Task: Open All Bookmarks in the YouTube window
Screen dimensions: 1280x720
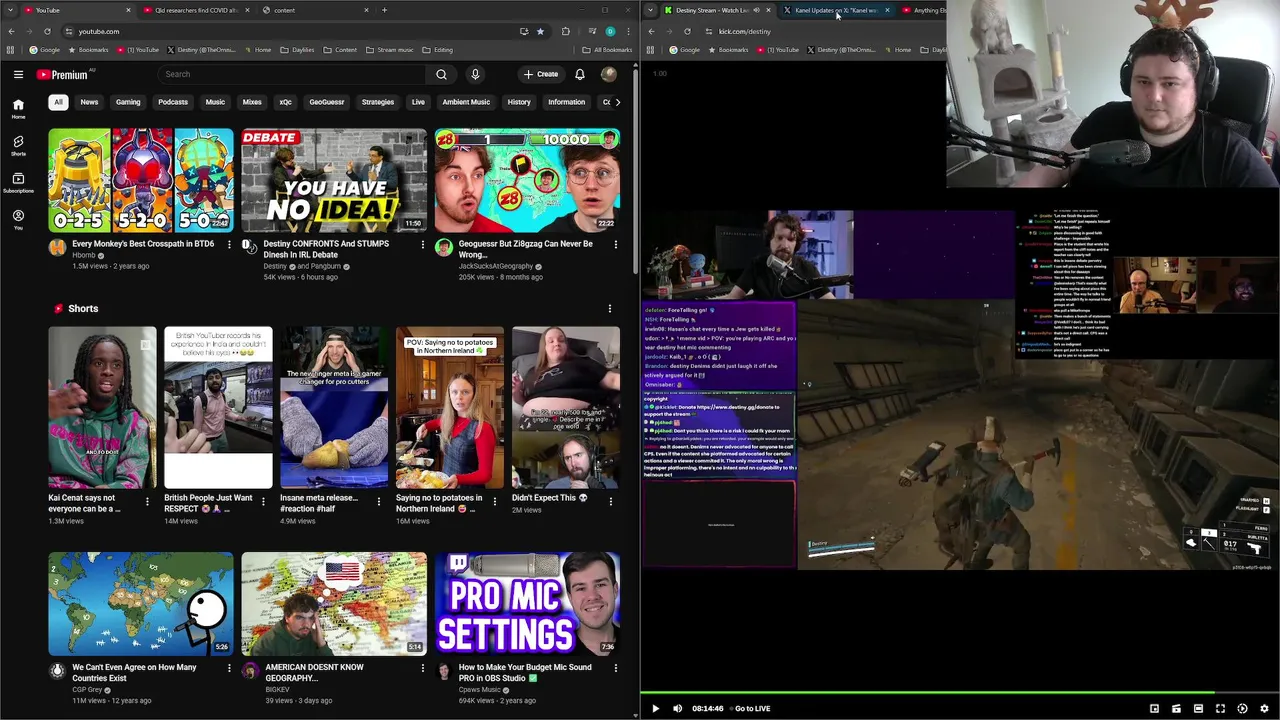Action: click(x=608, y=50)
